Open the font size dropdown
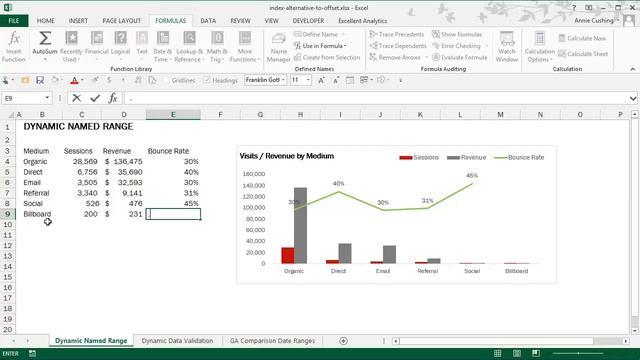640x360 pixels. [x=308, y=80]
